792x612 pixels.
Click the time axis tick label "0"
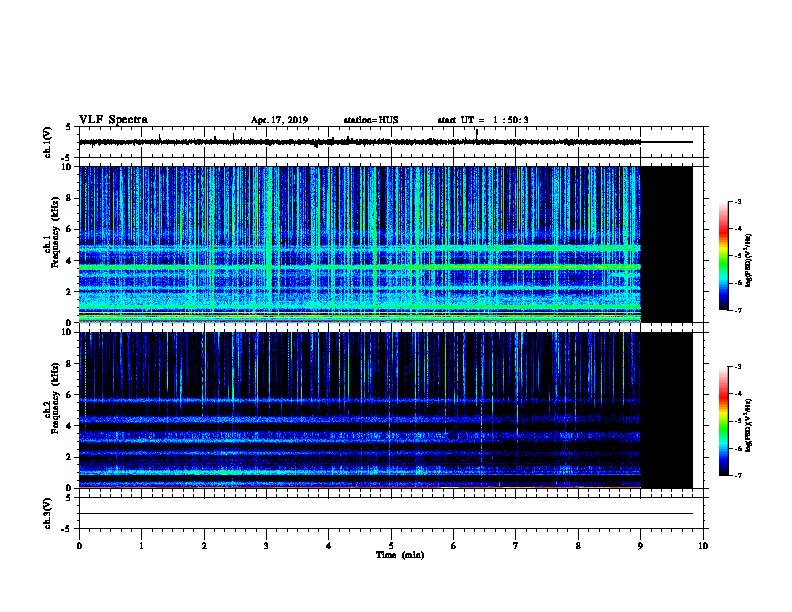coord(79,546)
